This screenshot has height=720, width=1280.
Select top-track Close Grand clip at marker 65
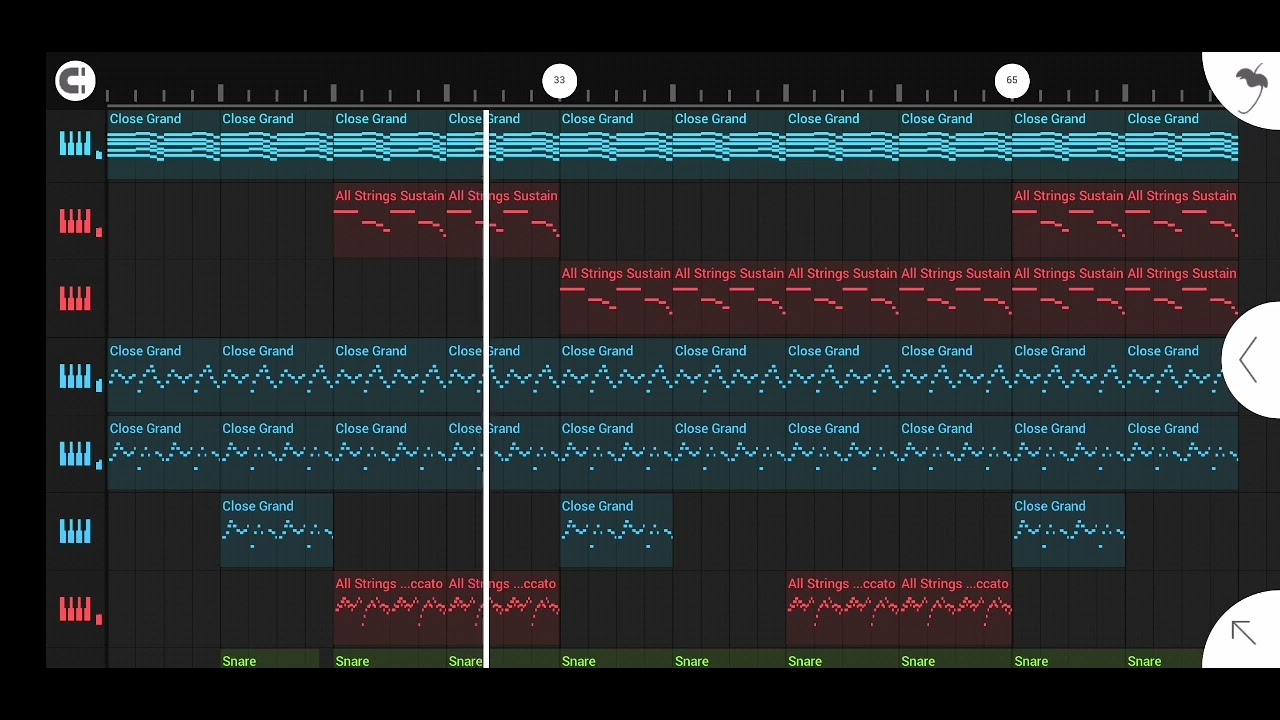(x=1069, y=144)
